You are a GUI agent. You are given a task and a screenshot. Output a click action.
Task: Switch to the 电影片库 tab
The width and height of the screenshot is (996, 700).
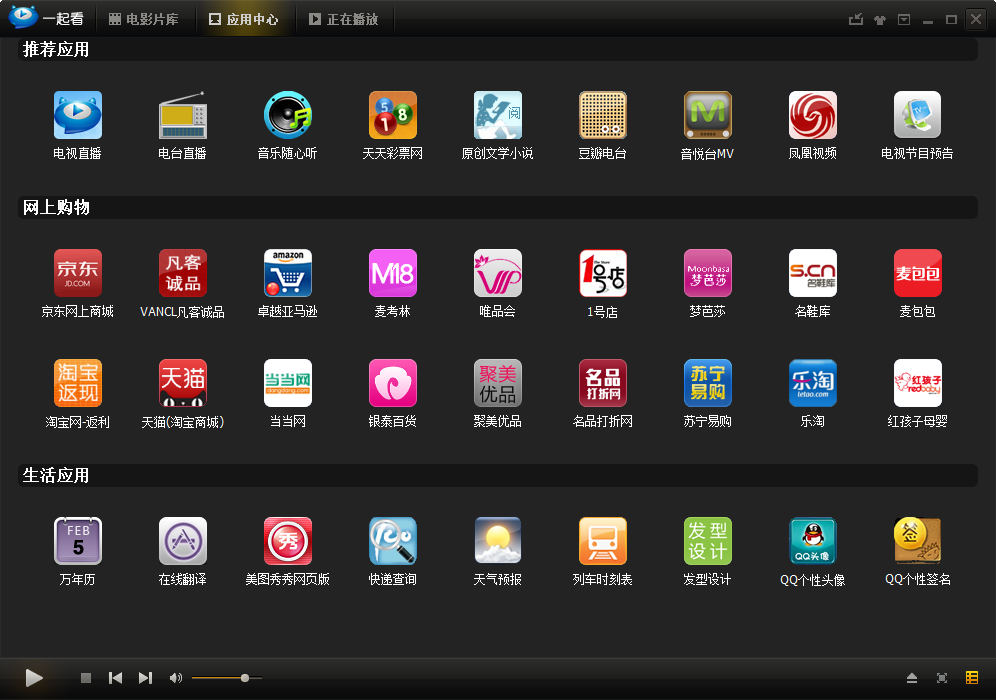point(144,19)
